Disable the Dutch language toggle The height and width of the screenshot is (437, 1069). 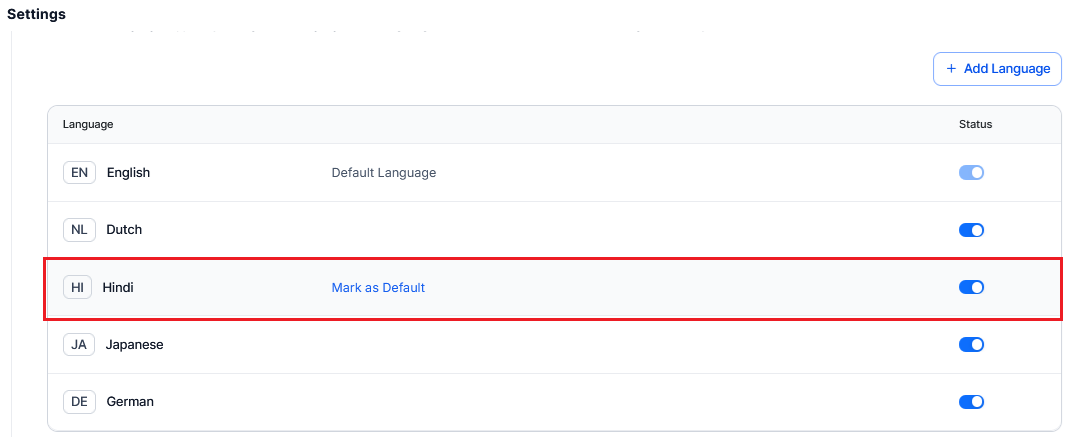(x=971, y=230)
